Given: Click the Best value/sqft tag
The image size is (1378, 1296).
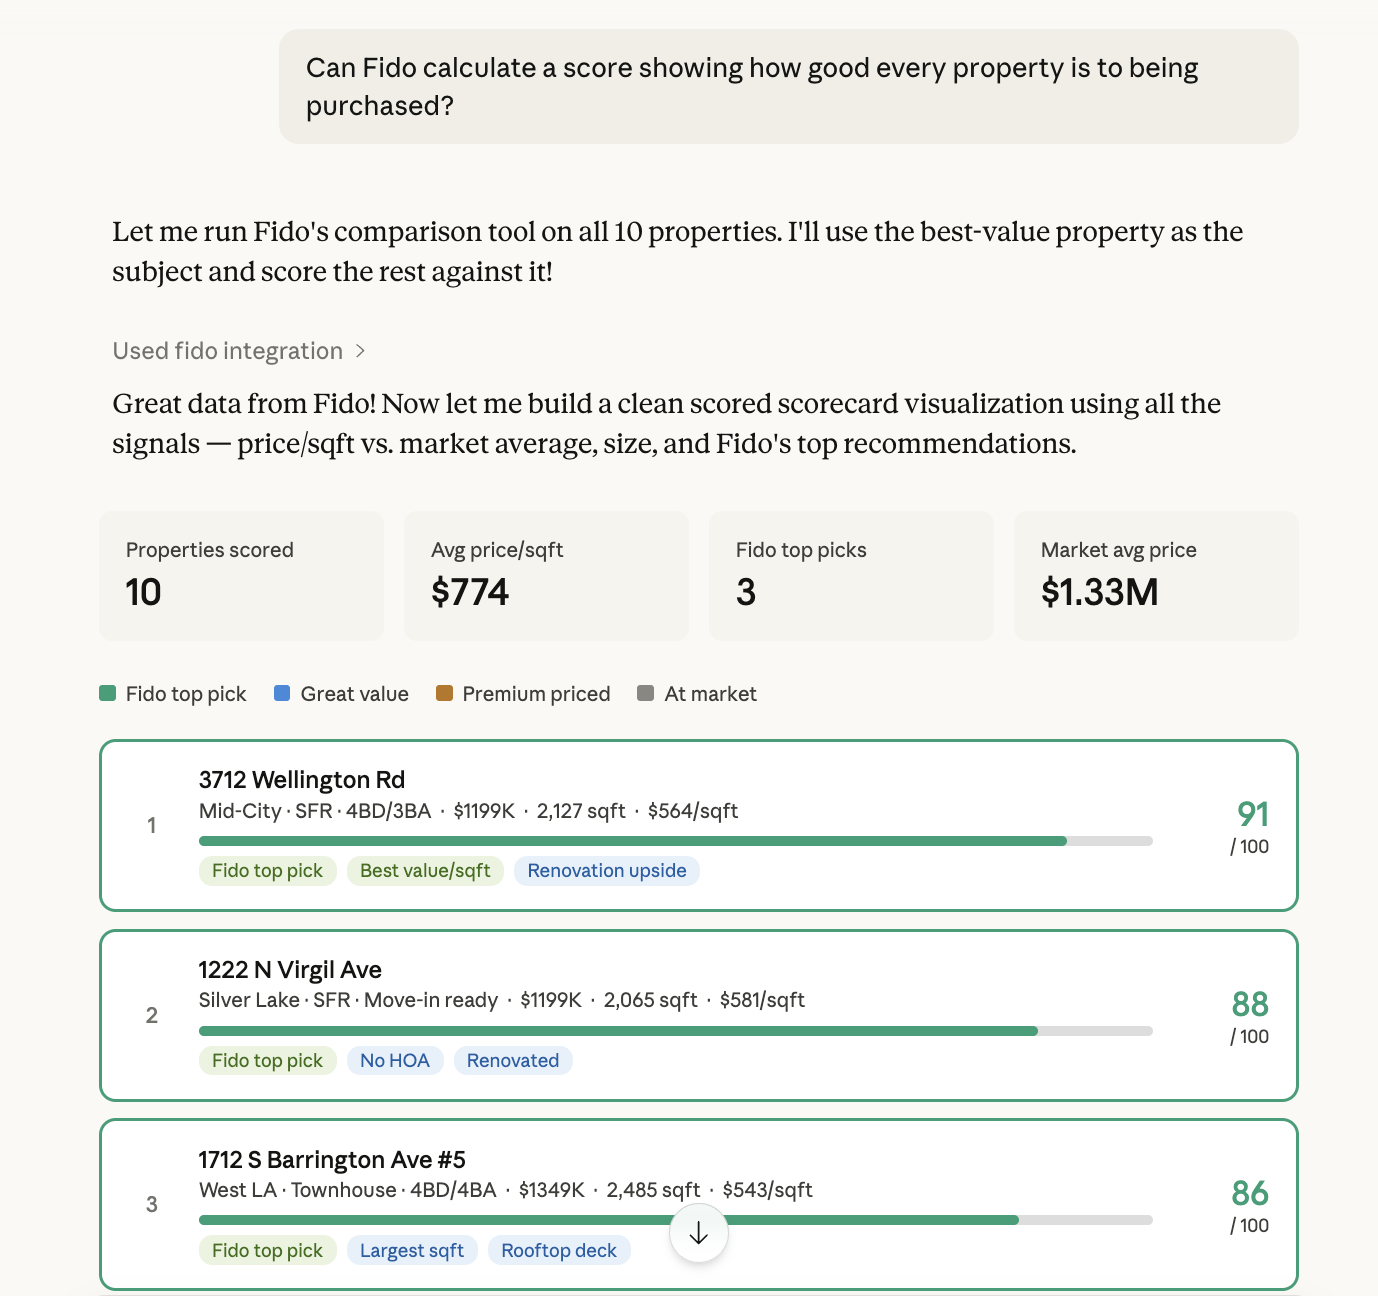Looking at the screenshot, I should point(425,871).
